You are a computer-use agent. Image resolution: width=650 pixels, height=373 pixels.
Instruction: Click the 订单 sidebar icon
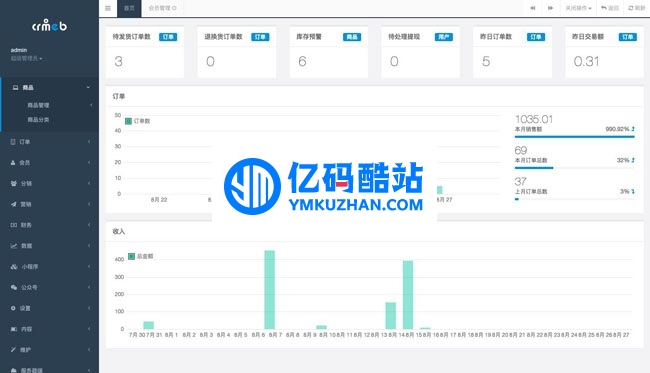pyautogui.click(x=13, y=142)
